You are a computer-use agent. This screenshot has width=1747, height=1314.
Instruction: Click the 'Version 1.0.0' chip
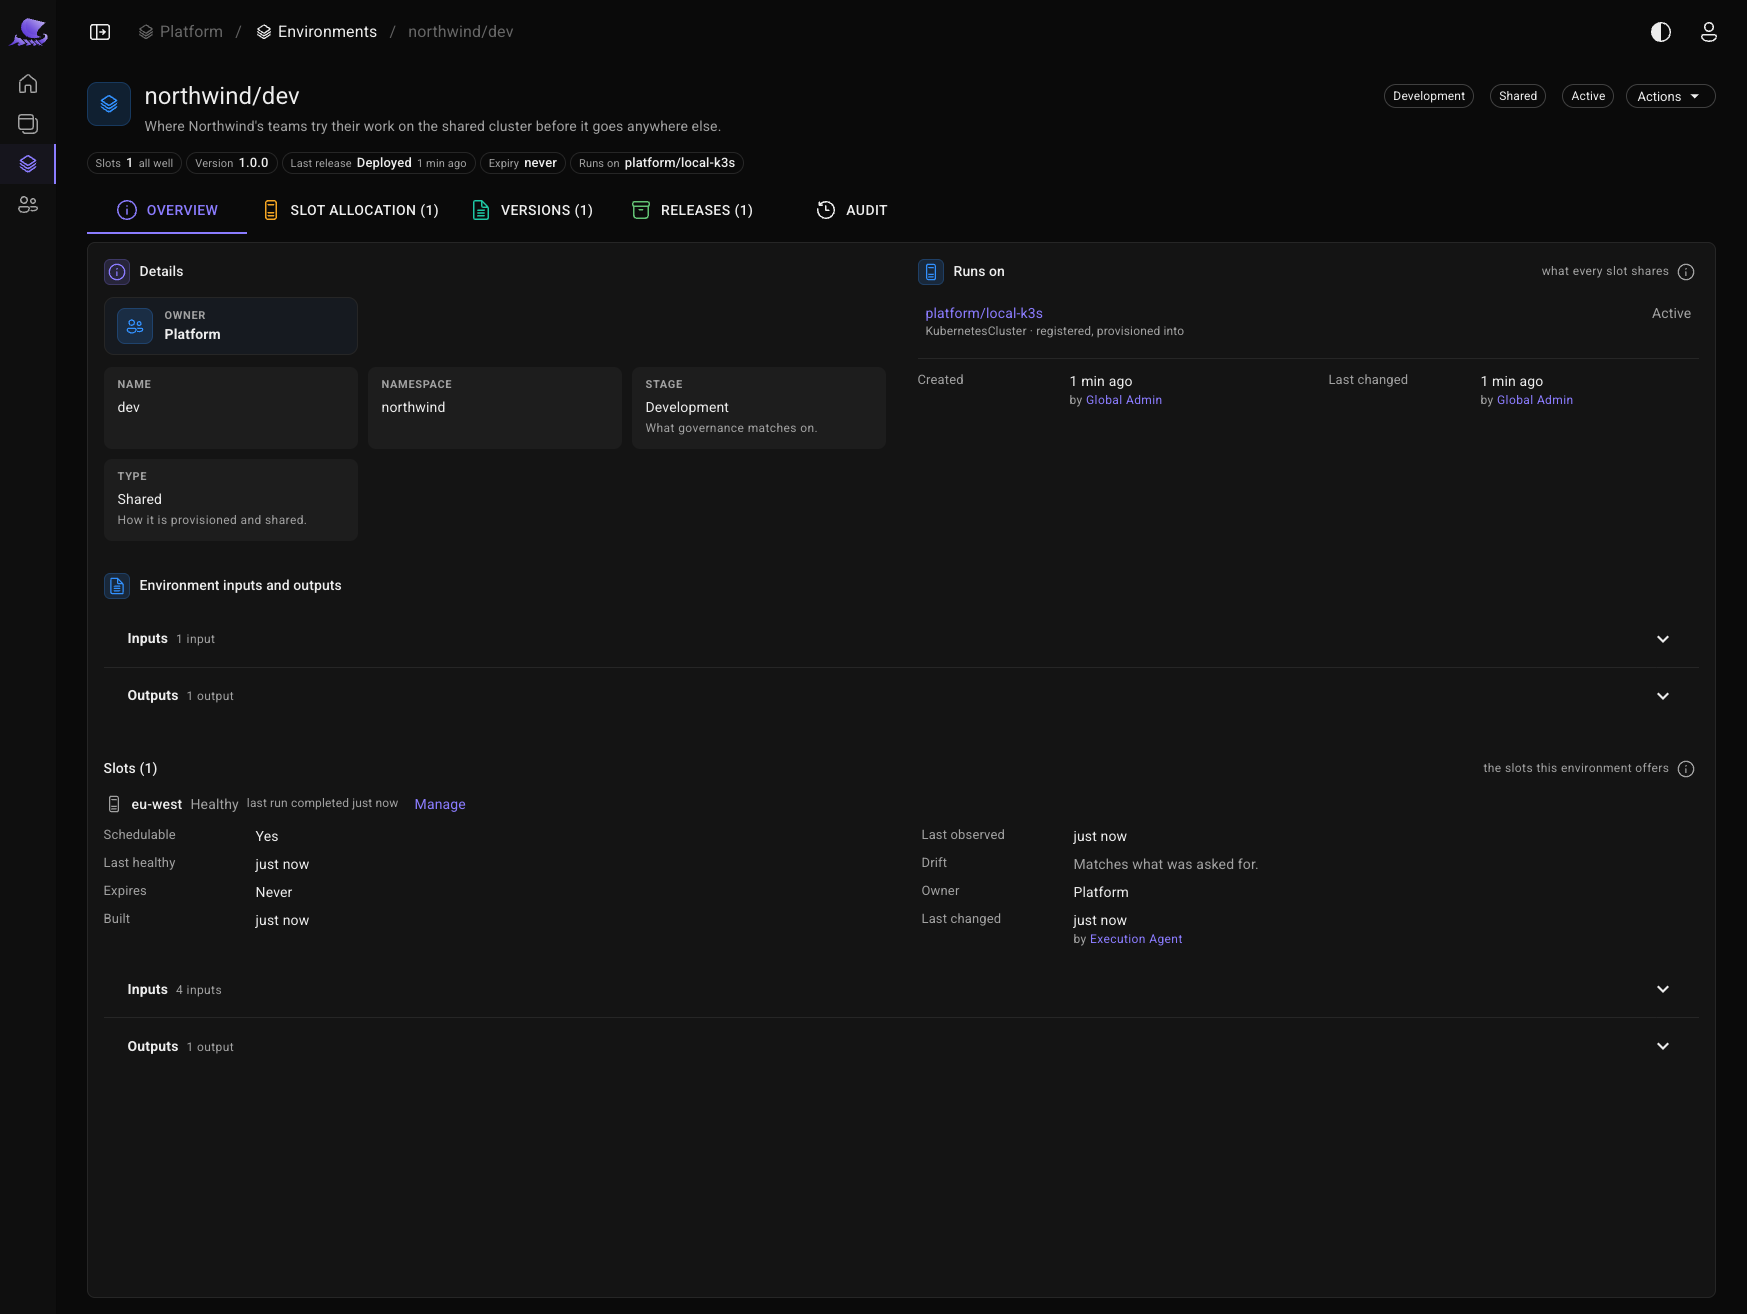click(232, 163)
